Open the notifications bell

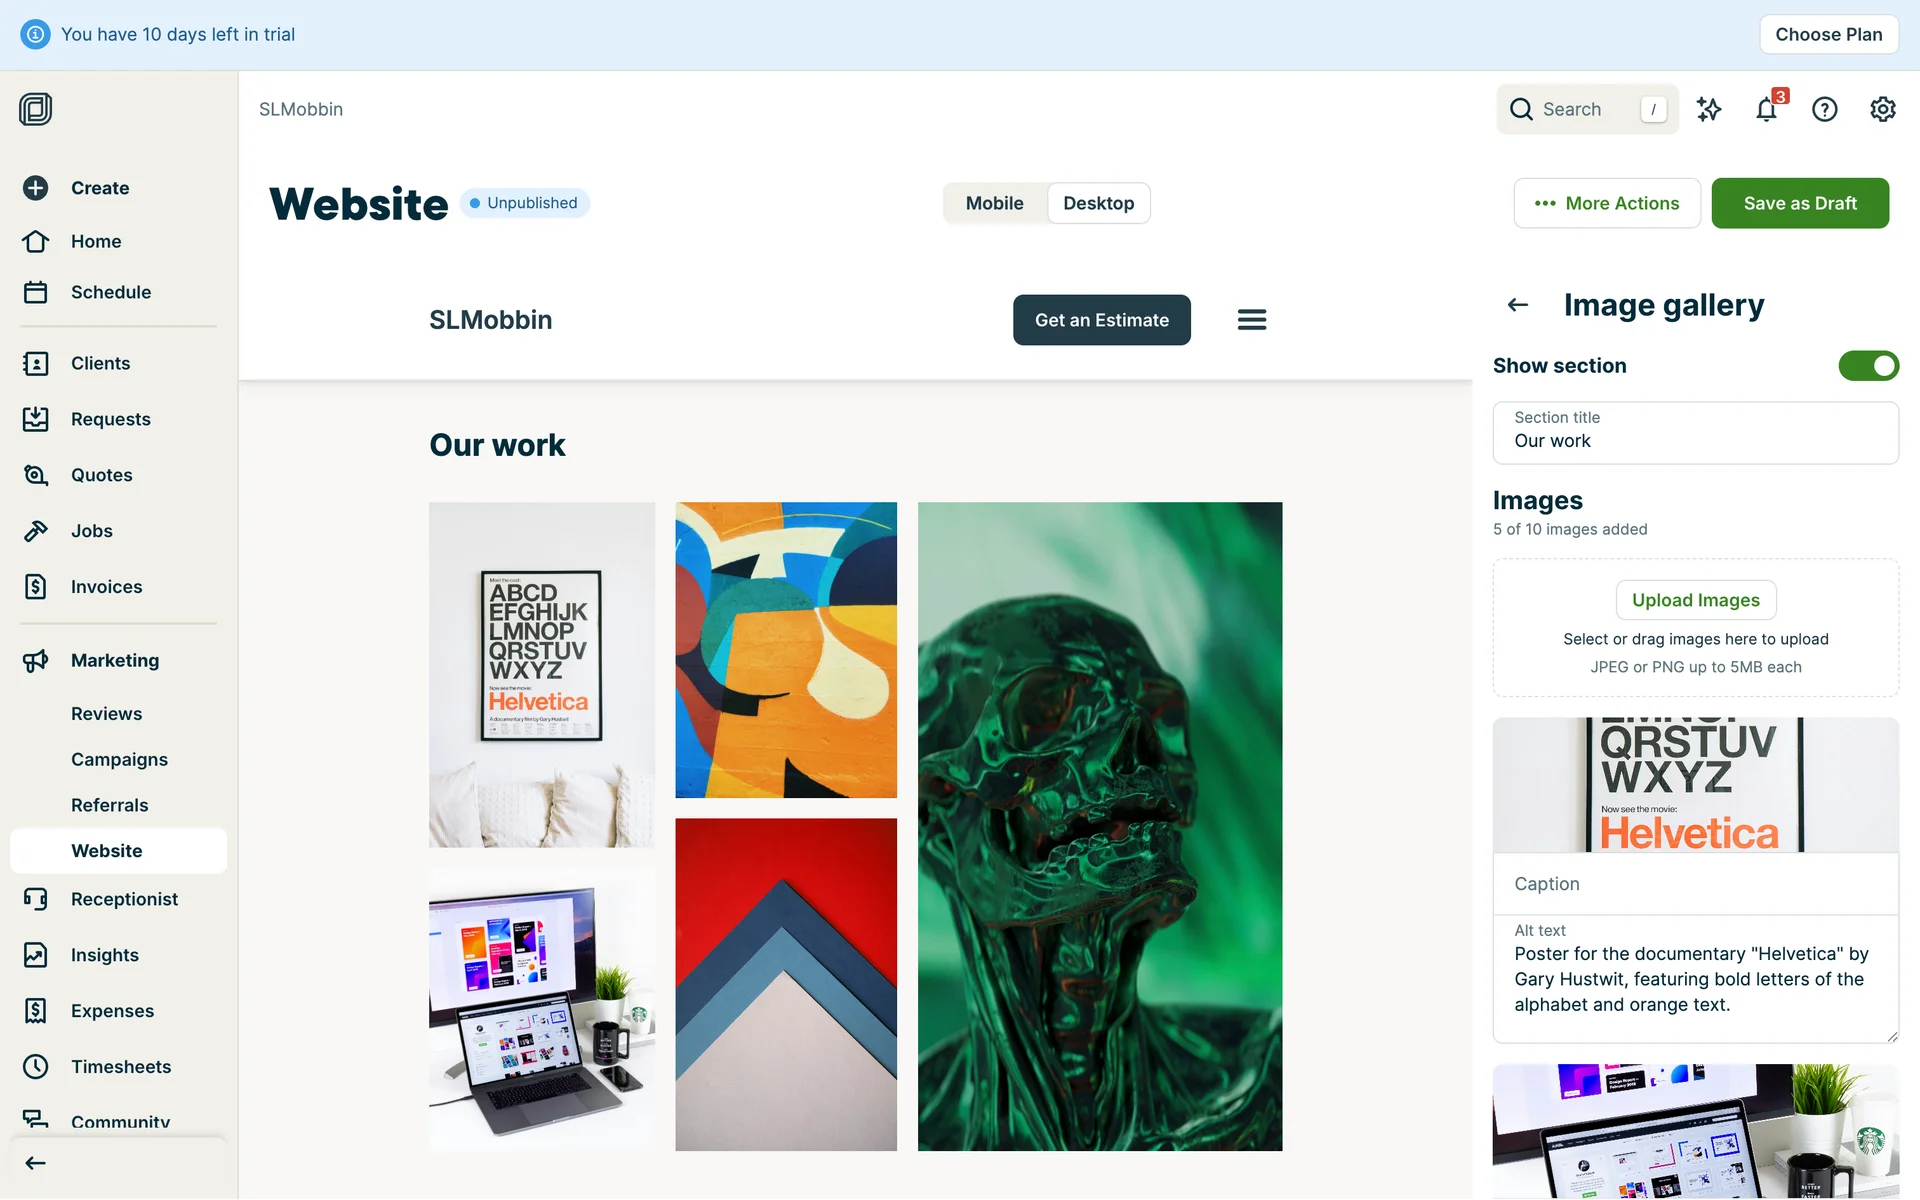[1767, 109]
